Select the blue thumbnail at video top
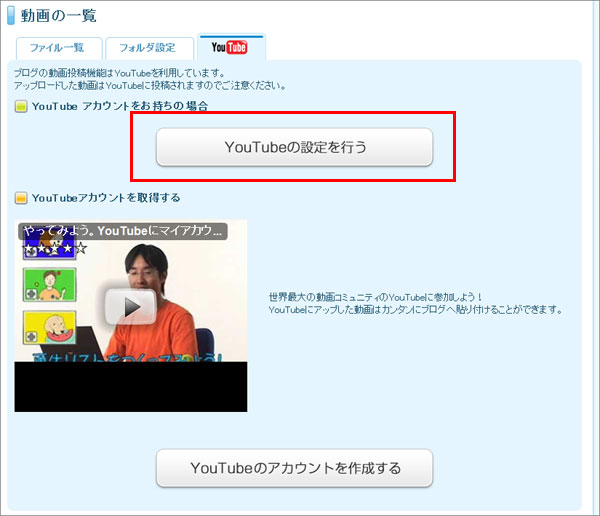This screenshot has height=516, width=600. [x=49, y=245]
